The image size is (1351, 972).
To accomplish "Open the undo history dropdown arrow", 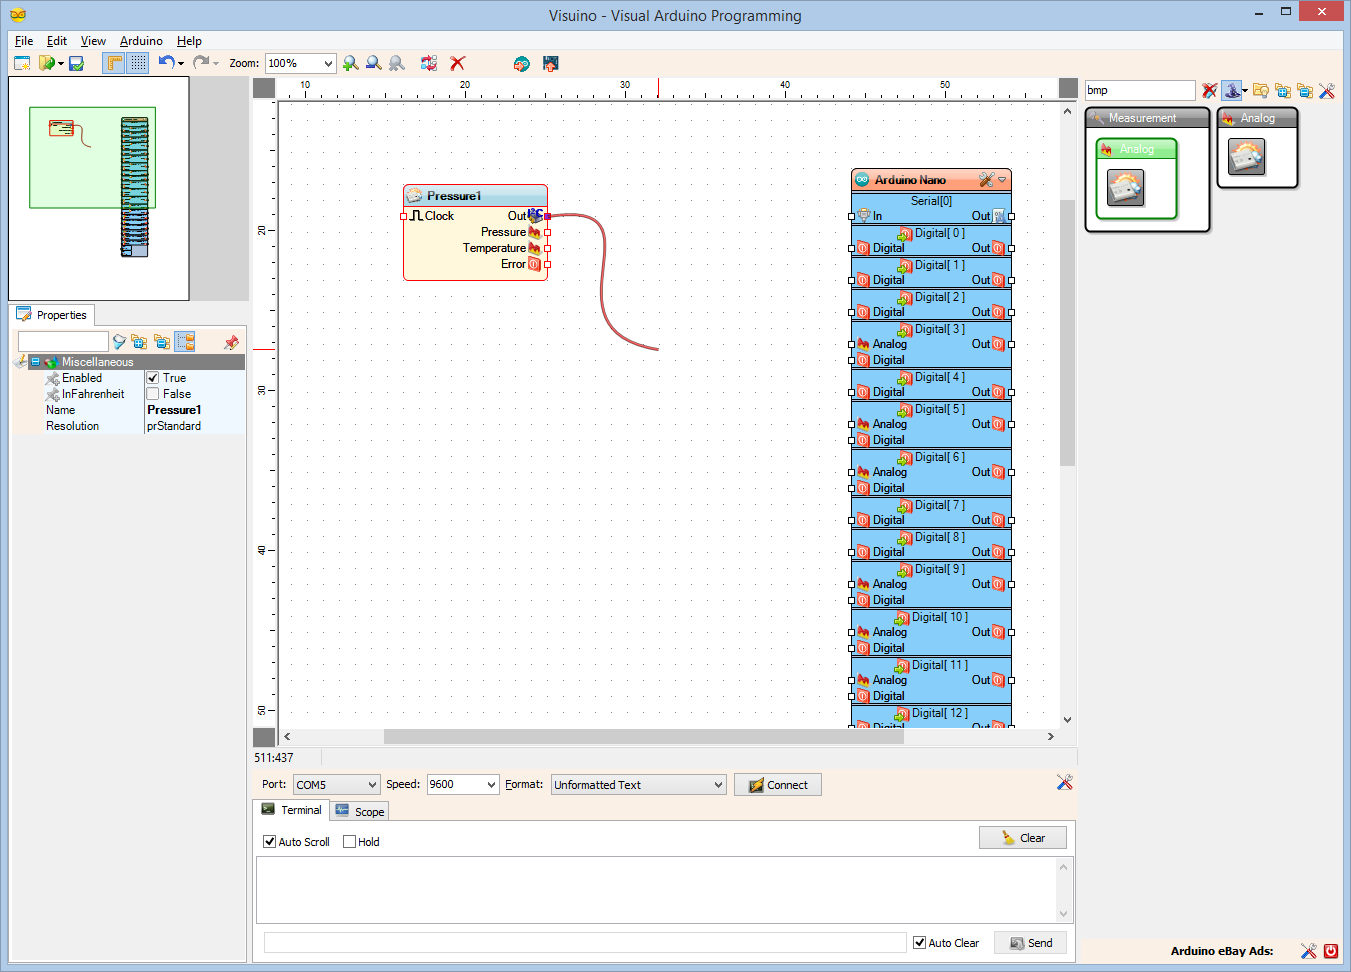I will coord(181,64).
